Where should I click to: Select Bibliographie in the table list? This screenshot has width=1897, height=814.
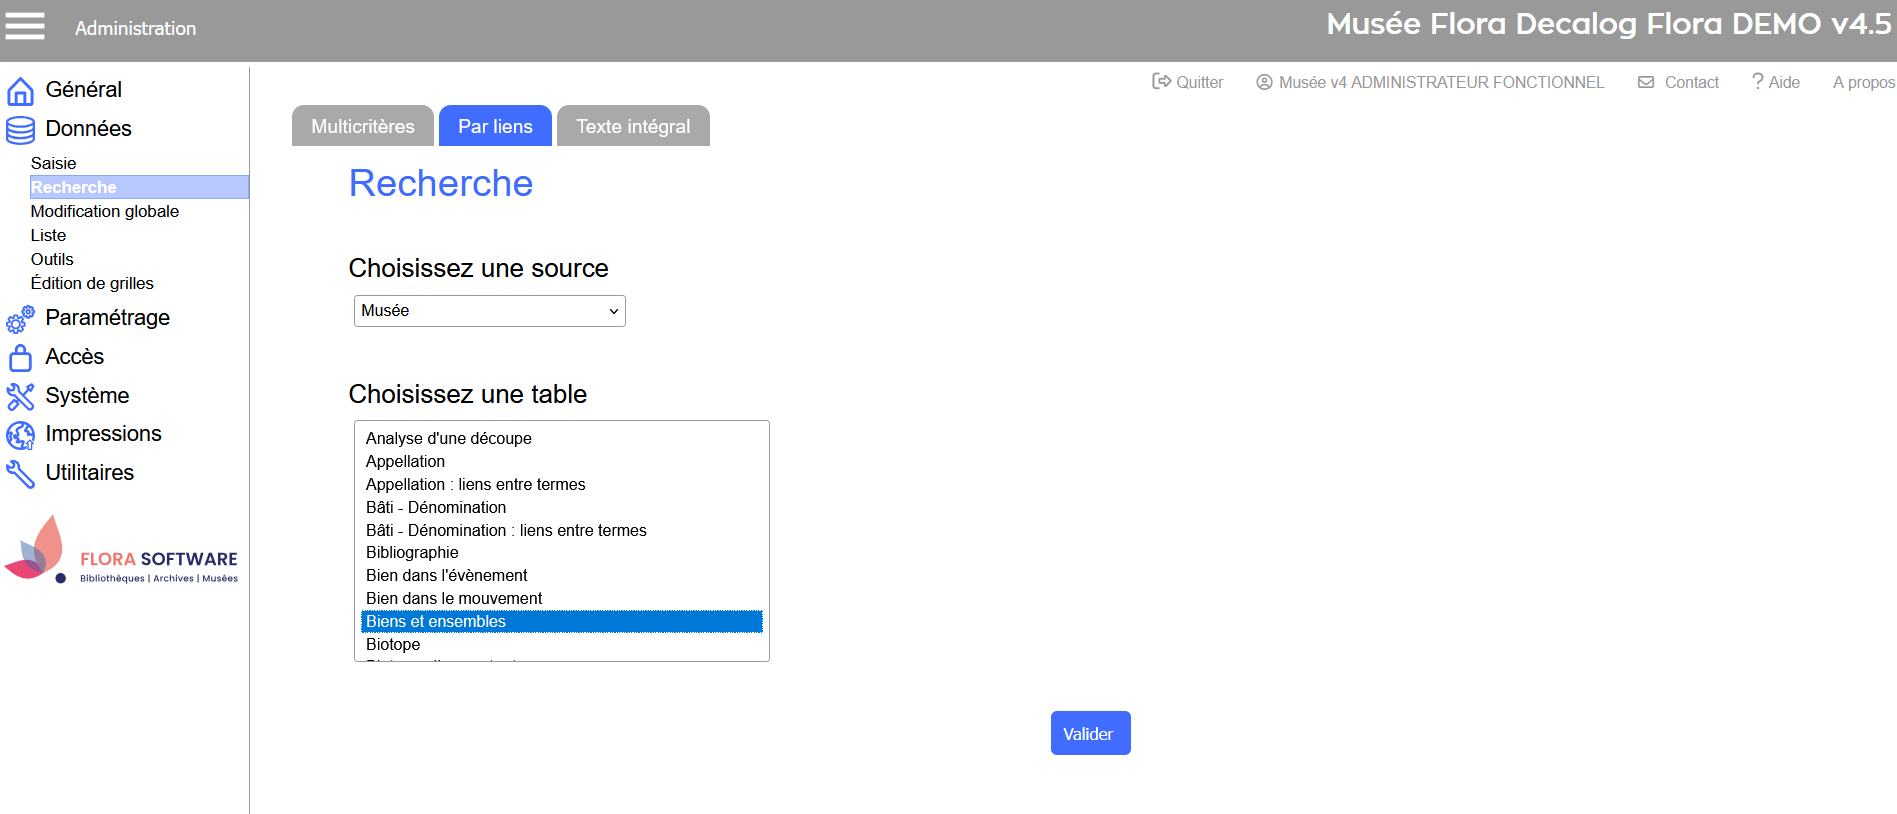[x=412, y=553]
